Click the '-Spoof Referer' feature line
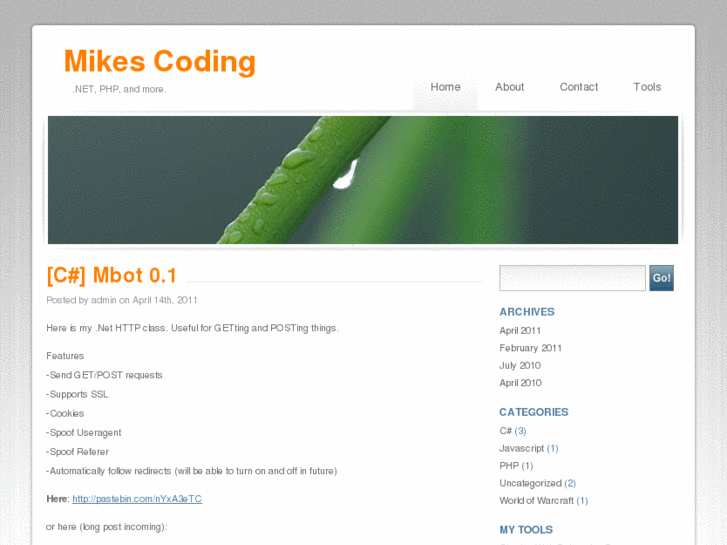Screen dimensions: 727x545 (77, 452)
